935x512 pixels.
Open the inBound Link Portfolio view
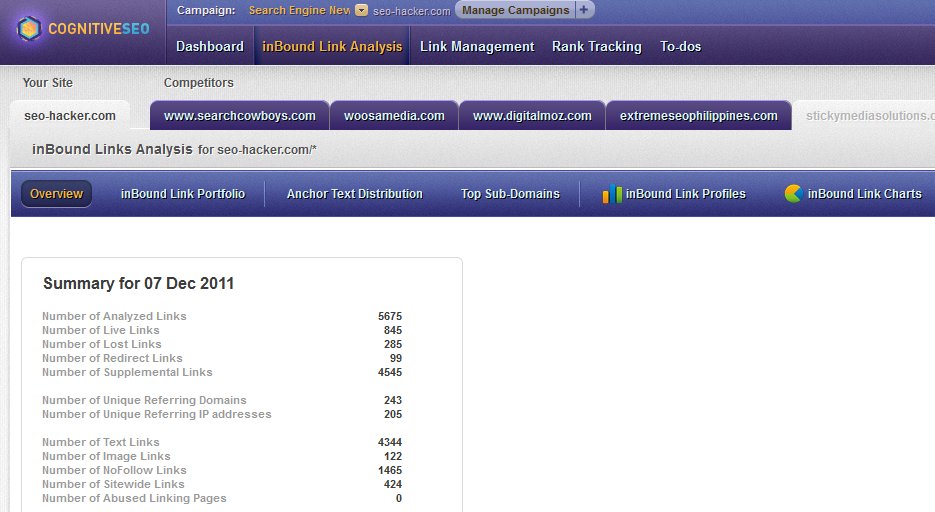pos(183,194)
